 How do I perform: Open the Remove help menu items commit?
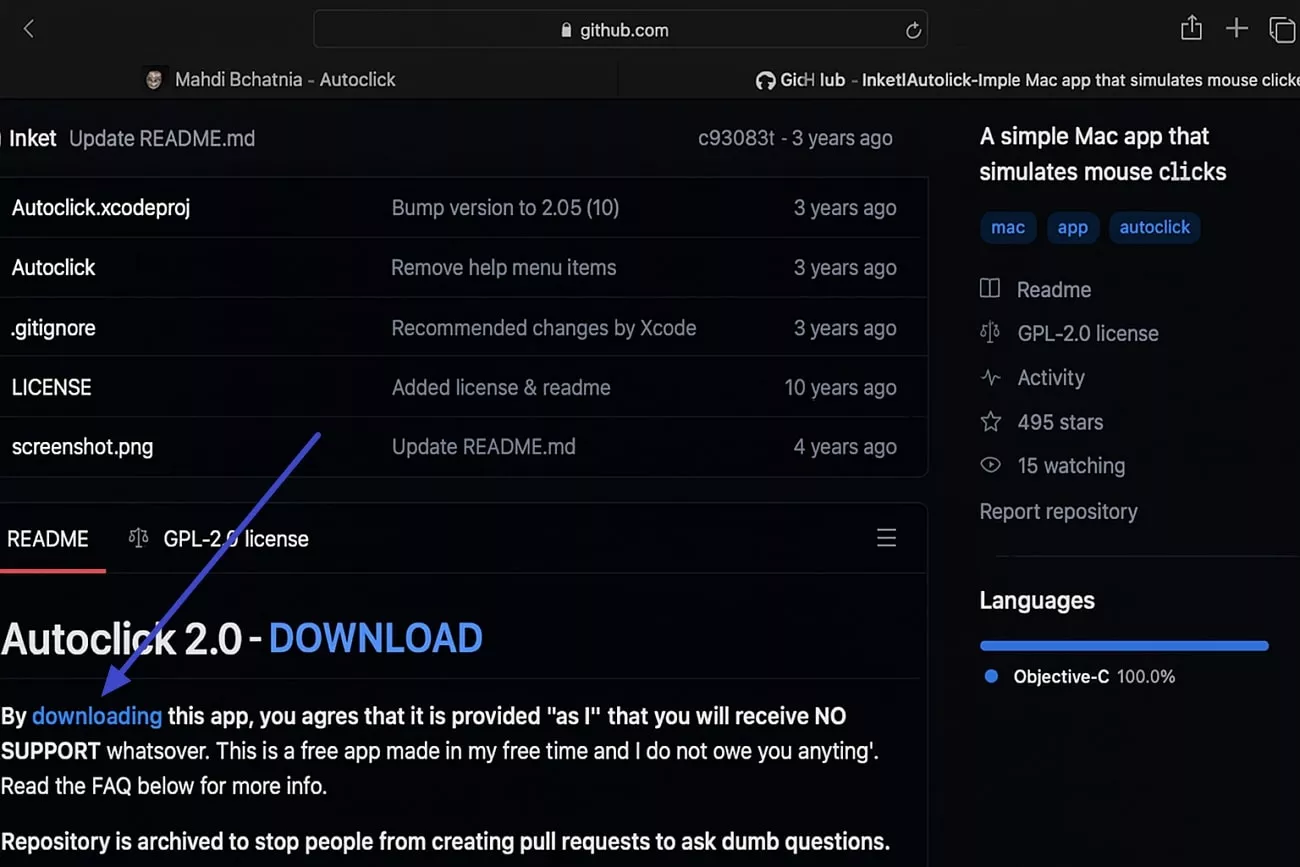[504, 268]
